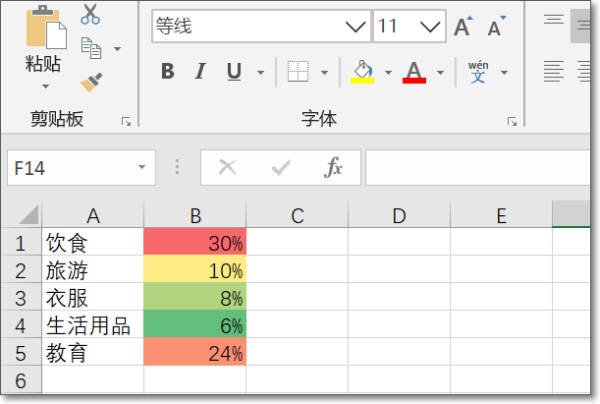Click the align left icon
This screenshot has height=404, width=600.
[x=554, y=72]
